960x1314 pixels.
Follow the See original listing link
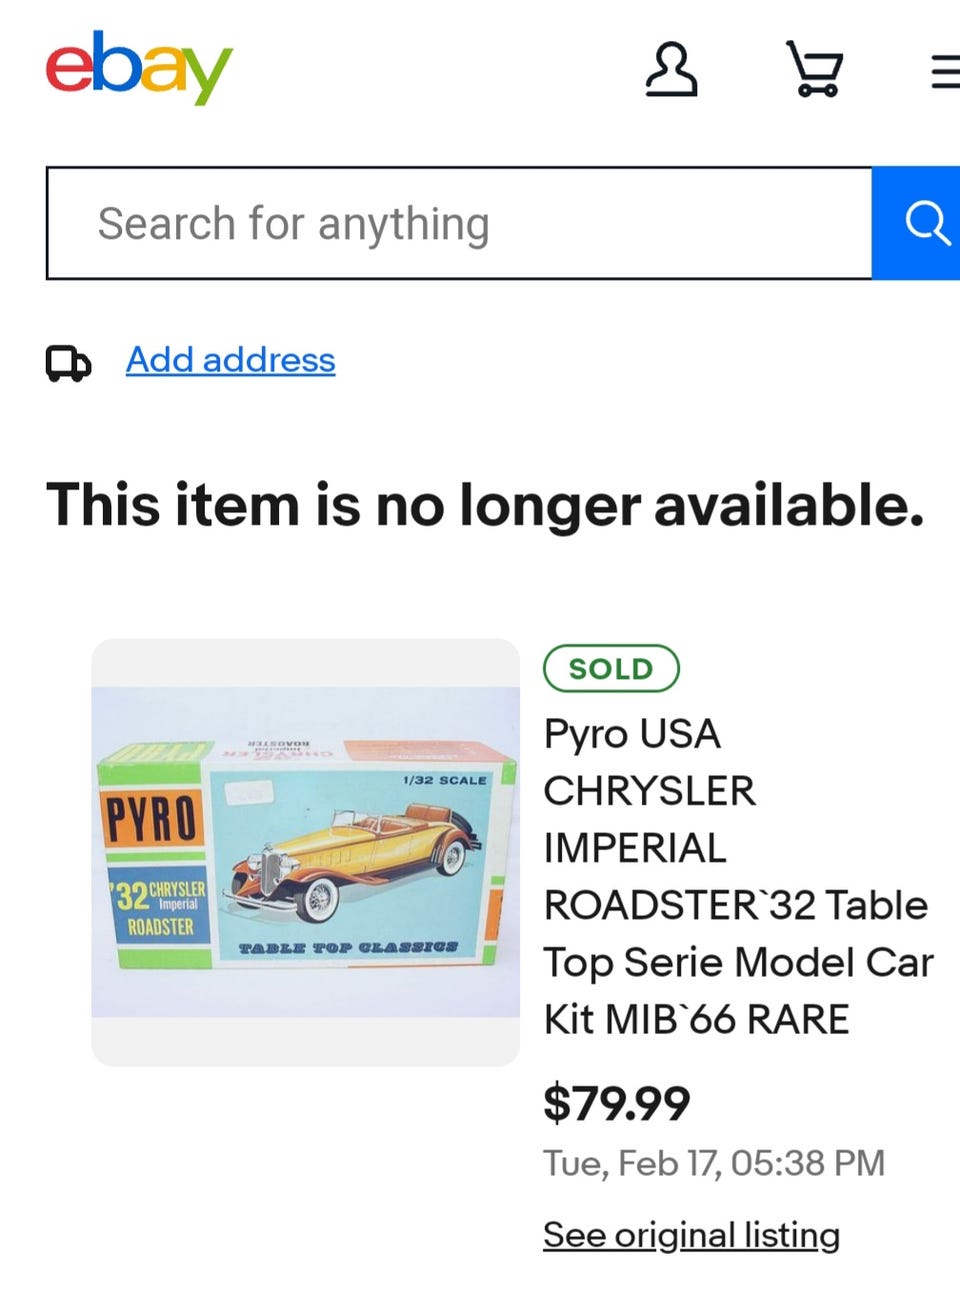click(691, 1235)
